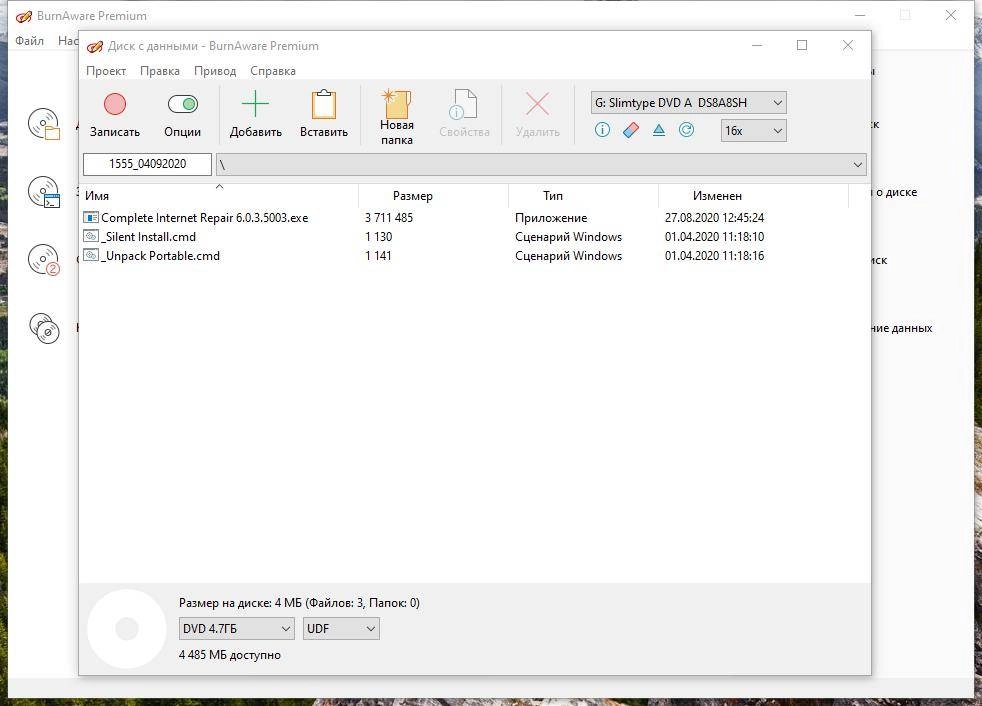Screen dimensions: 982x706
Task: Click the white disc usage graphic
Action: [x=127, y=628]
